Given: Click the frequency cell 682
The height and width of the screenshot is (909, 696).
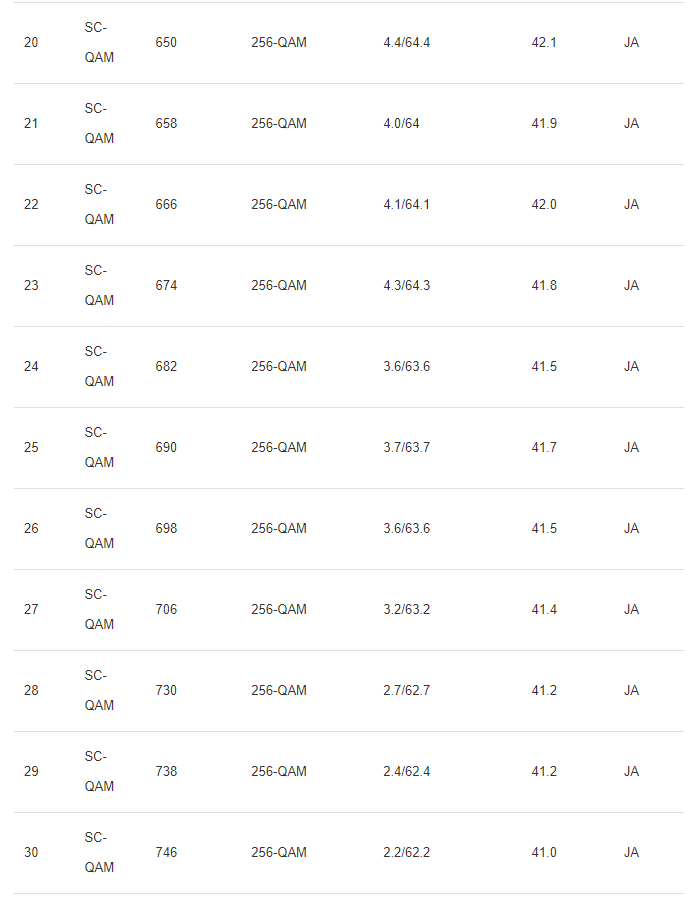Looking at the screenshot, I should [x=166, y=367].
